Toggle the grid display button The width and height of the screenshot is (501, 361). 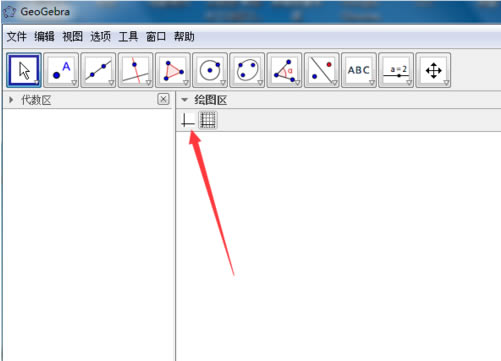[208, 120]
